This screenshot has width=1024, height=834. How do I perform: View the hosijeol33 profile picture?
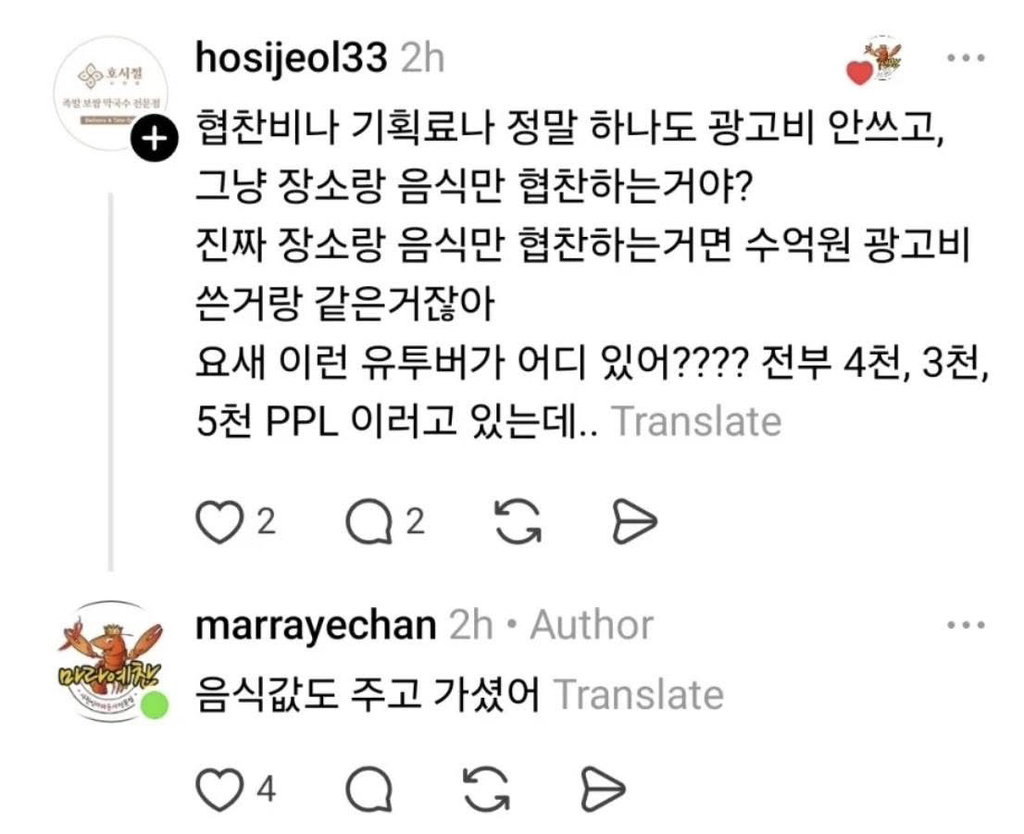pyautogui.click(x=111, y=93)
